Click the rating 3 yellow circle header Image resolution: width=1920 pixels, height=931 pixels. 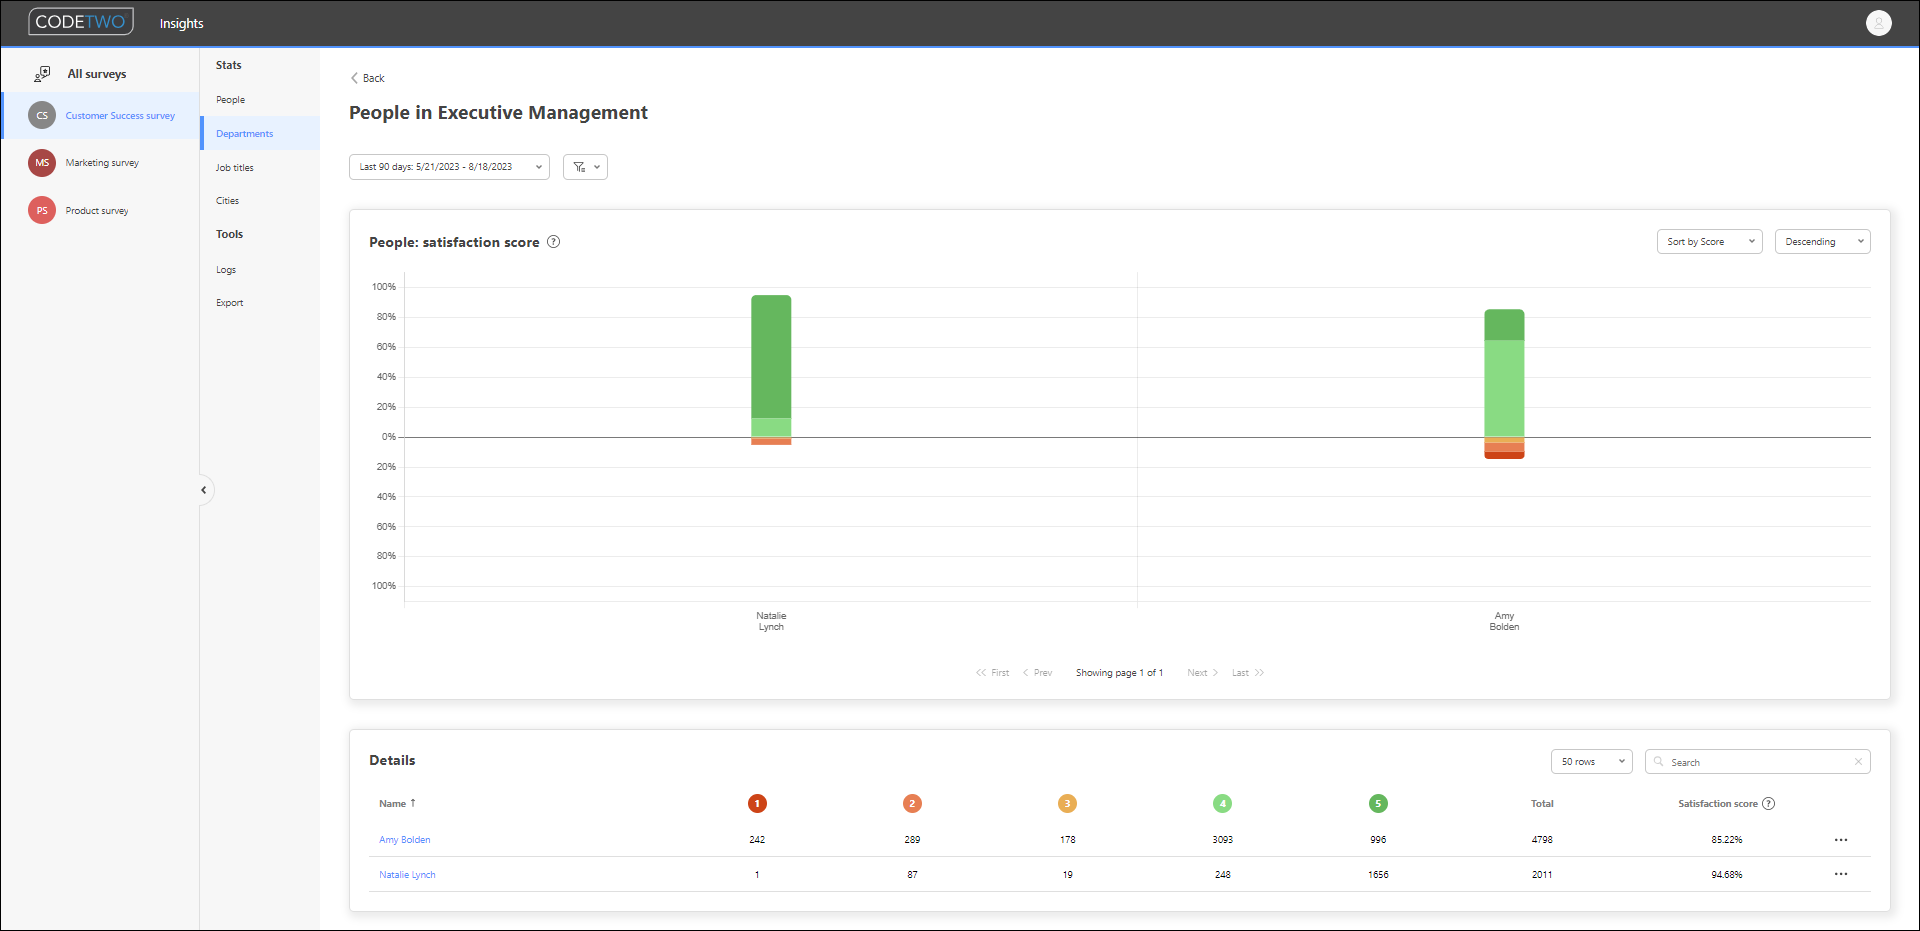coord(1067,804)
